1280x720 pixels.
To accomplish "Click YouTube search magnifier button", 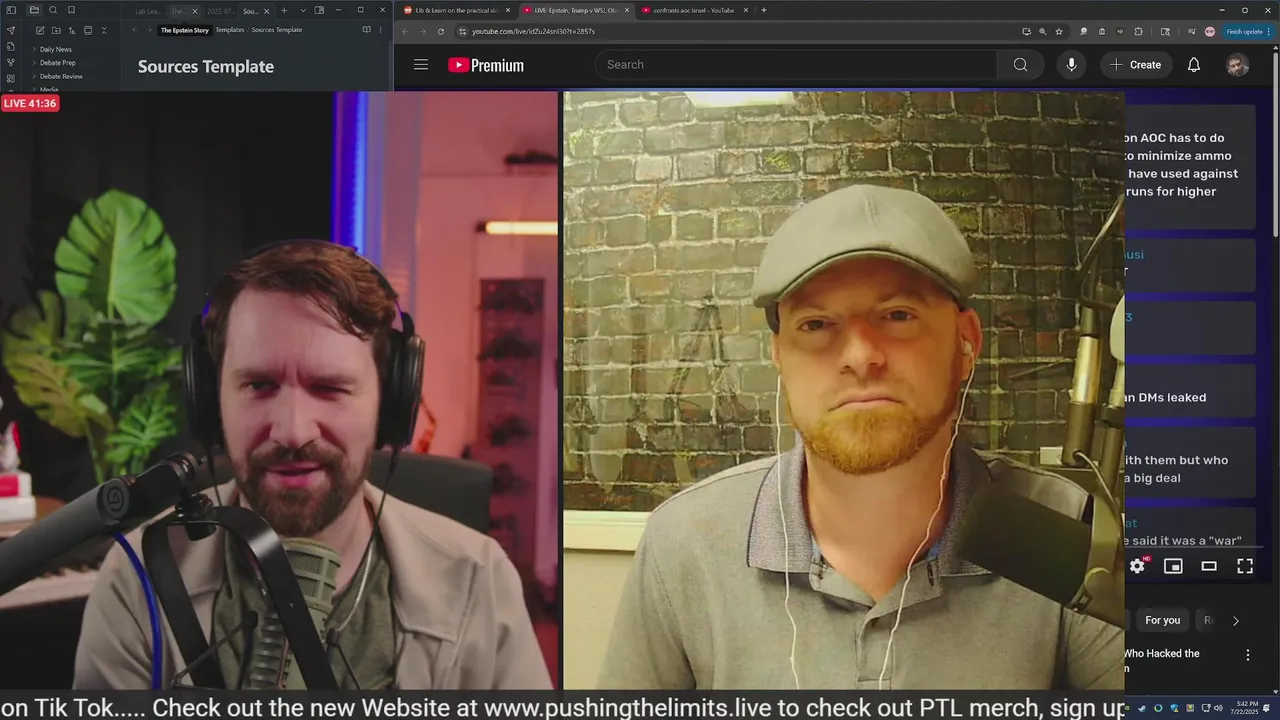I will pos(1020,65).
